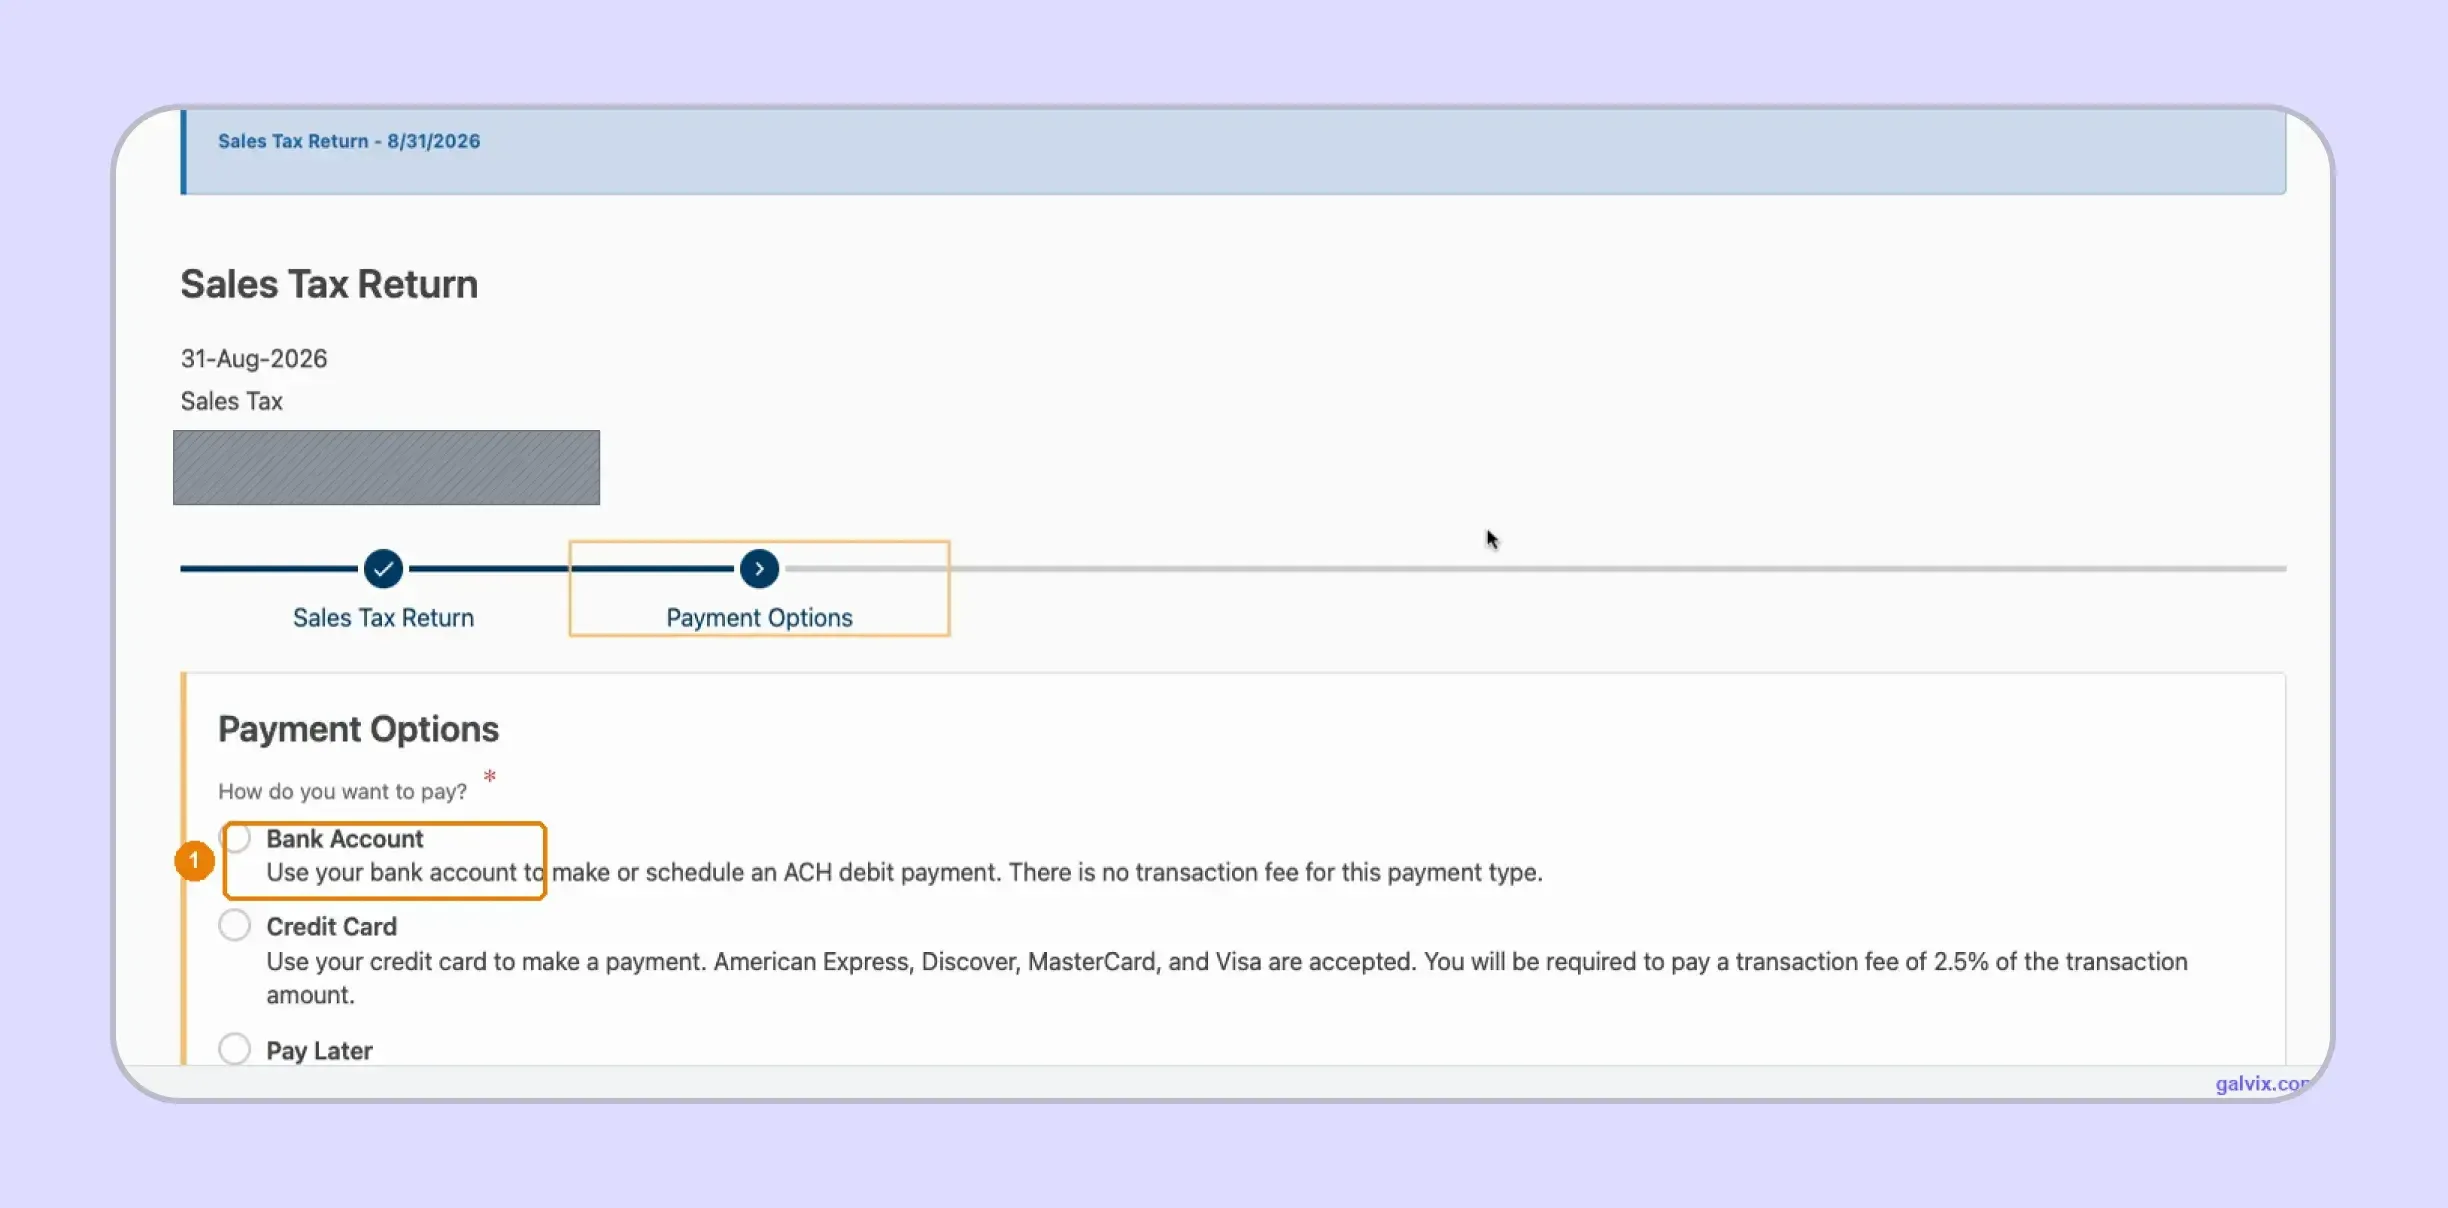Click the ACH debit payment description text
The height and width of the screenshot is (1208, 2448).
click(x=904, y=873)
